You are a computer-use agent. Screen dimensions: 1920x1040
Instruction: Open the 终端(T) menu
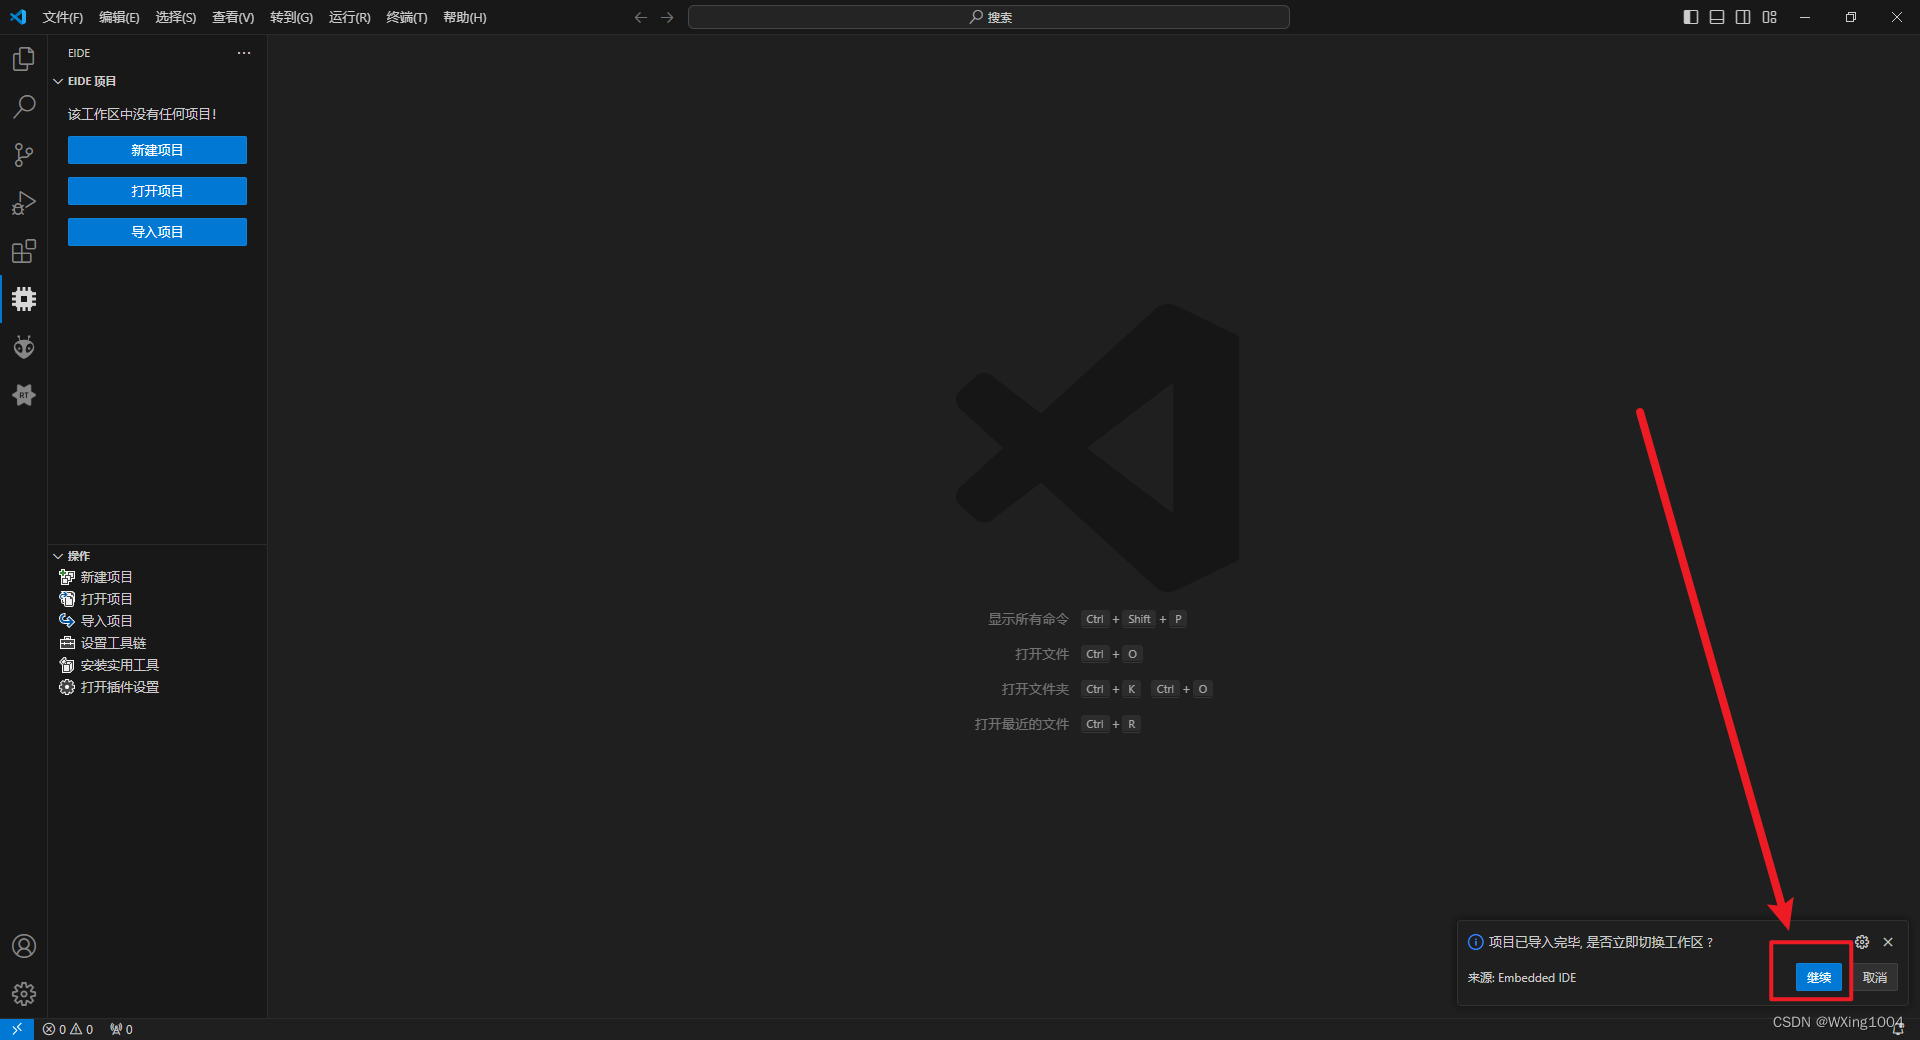(406, 17)
